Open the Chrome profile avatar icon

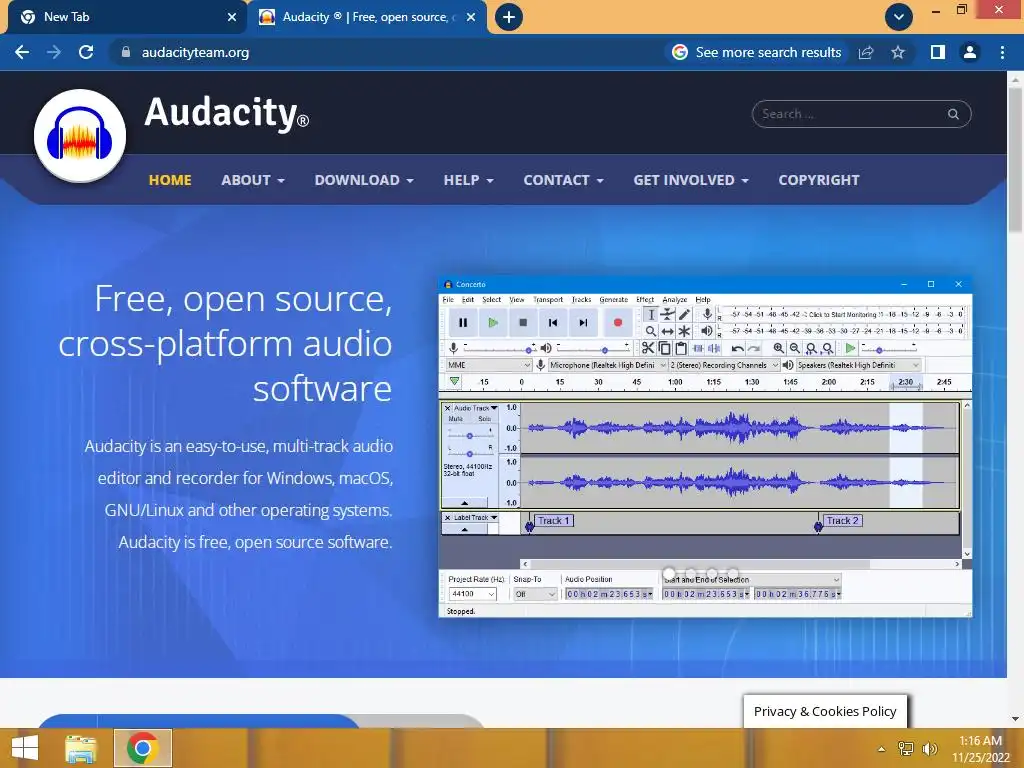[970, 52]
